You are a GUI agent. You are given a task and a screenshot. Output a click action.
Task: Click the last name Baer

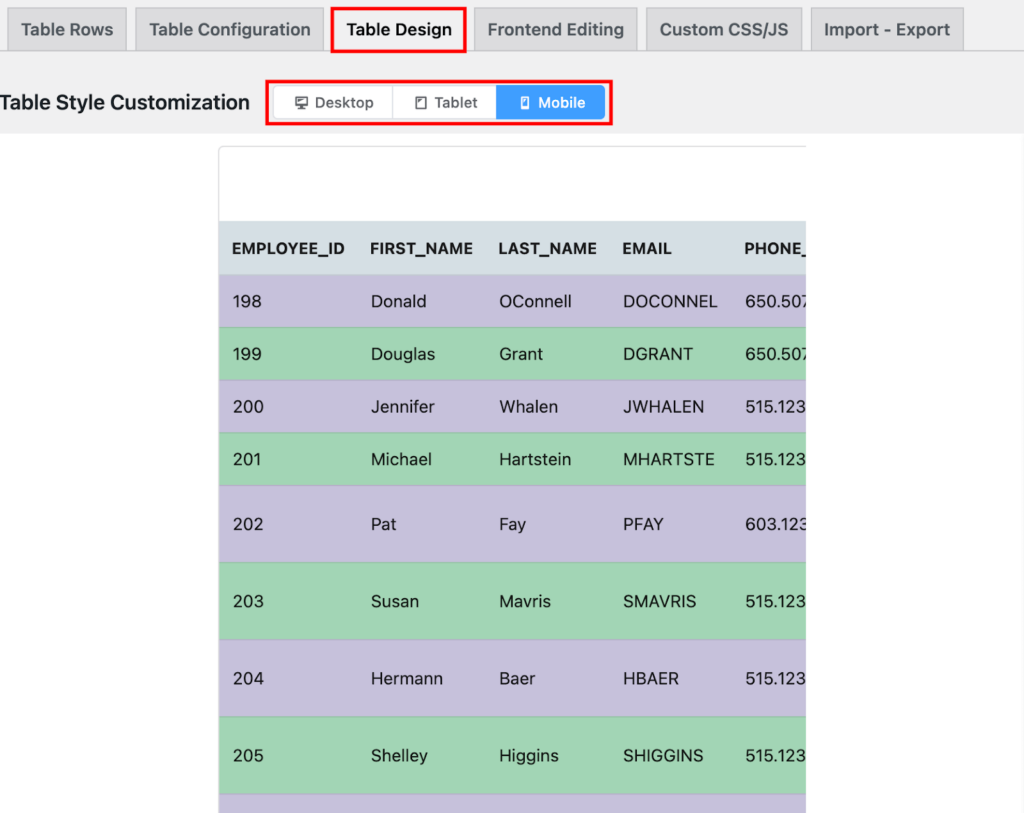(x=517, y=678)
